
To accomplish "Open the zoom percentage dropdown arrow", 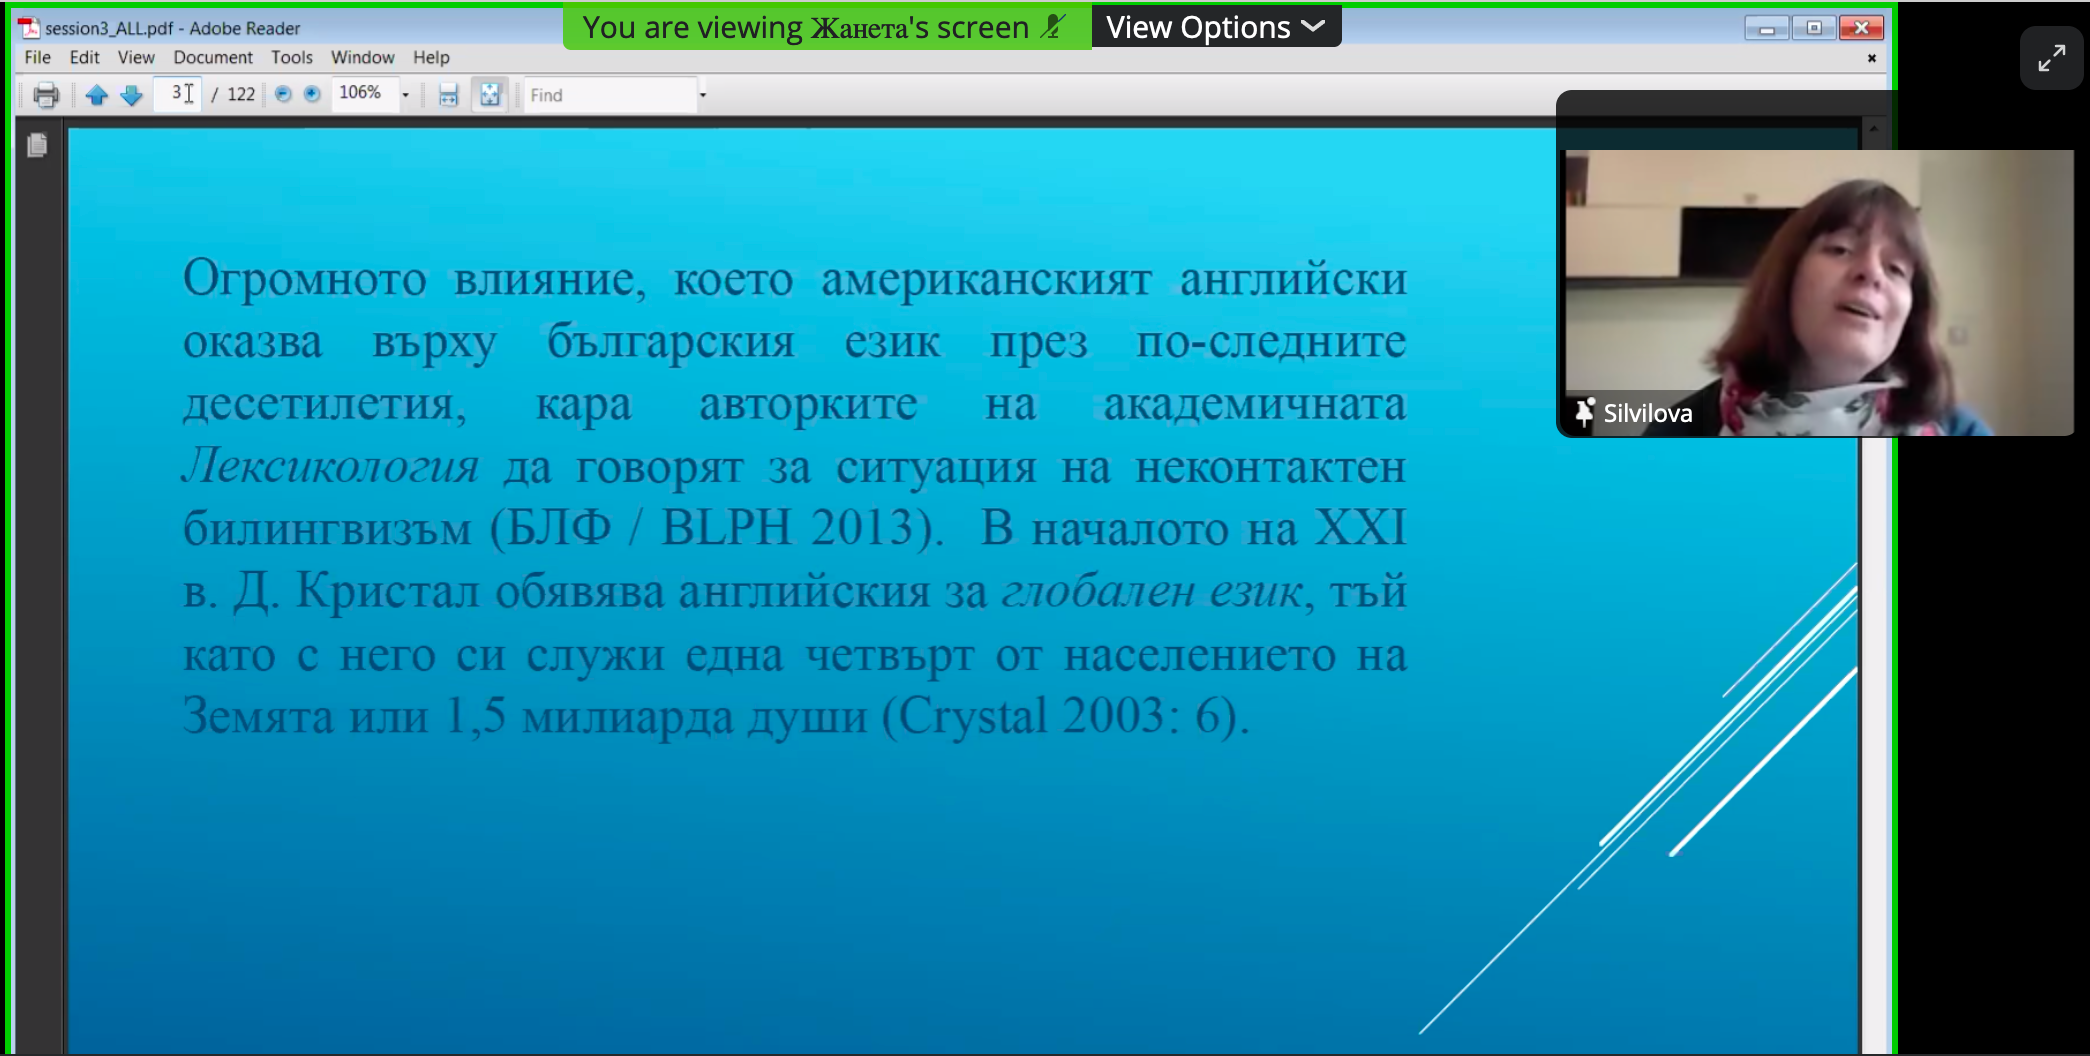I will click(x=405, y=95).
